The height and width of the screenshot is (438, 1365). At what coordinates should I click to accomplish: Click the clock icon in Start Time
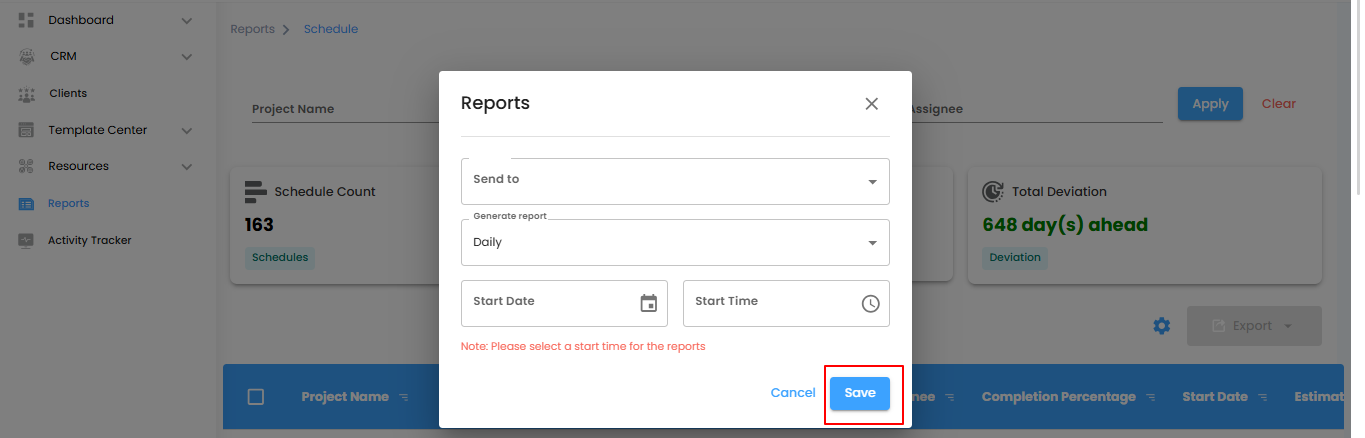click(x=870, y=303)
